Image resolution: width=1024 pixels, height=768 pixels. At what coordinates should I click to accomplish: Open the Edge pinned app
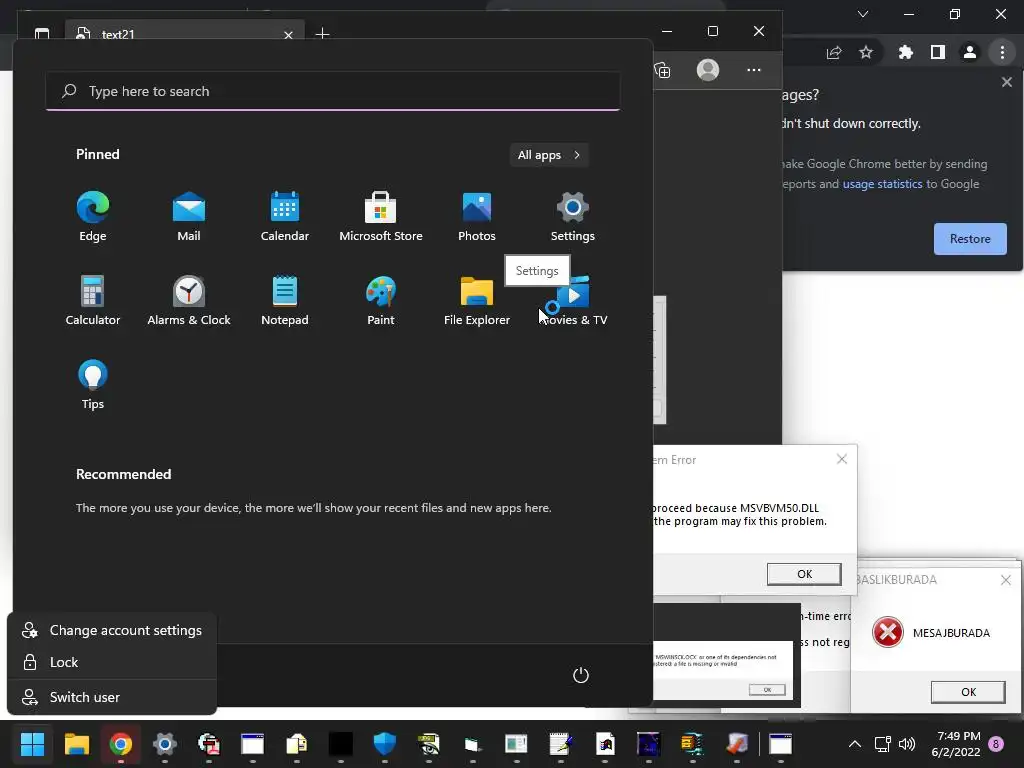point(93,216)
